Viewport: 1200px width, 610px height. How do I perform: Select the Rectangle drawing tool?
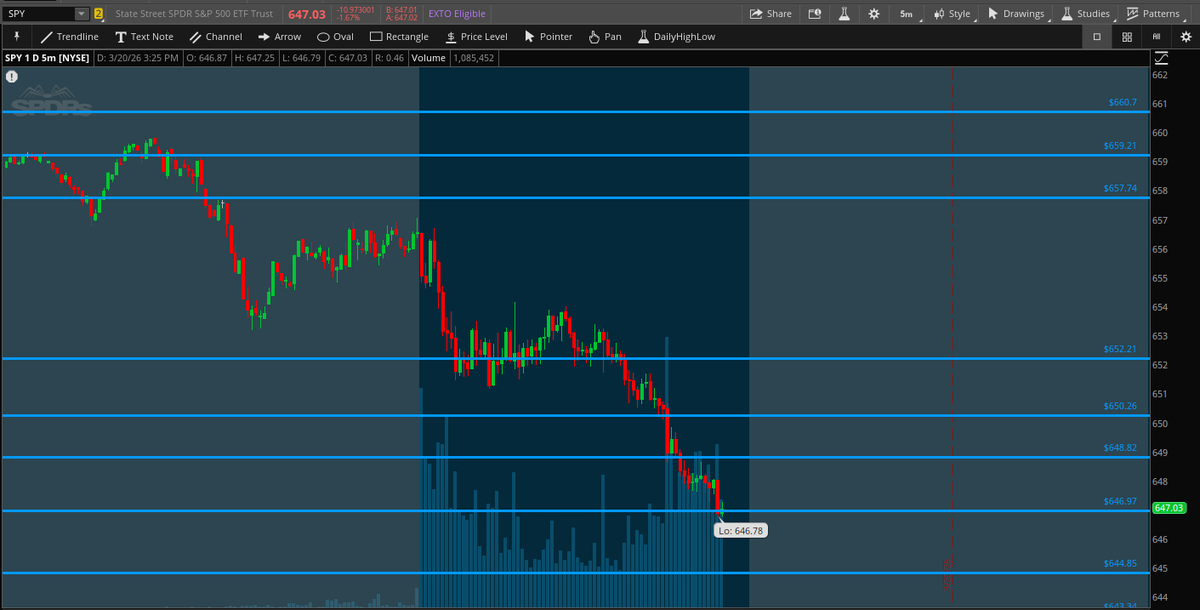pos(399,36)
